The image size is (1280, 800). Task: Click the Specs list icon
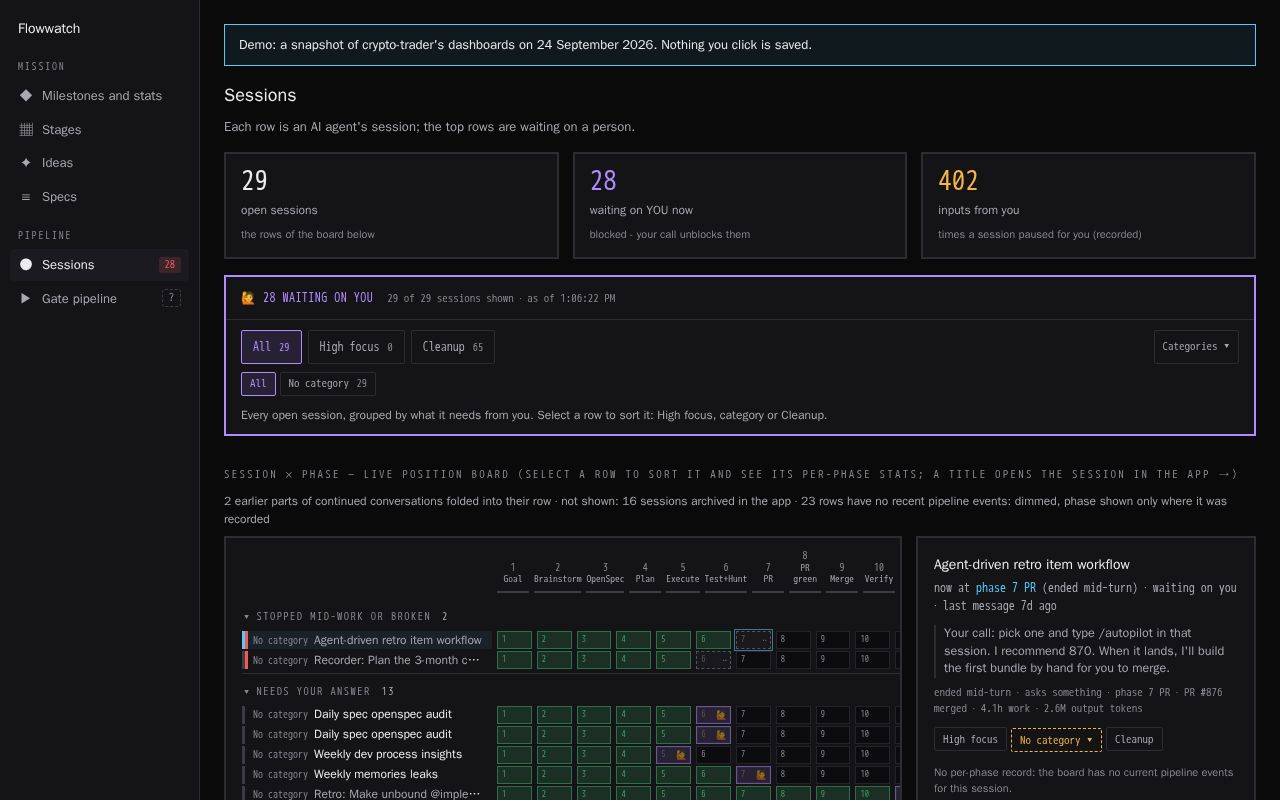click(26, 197)
